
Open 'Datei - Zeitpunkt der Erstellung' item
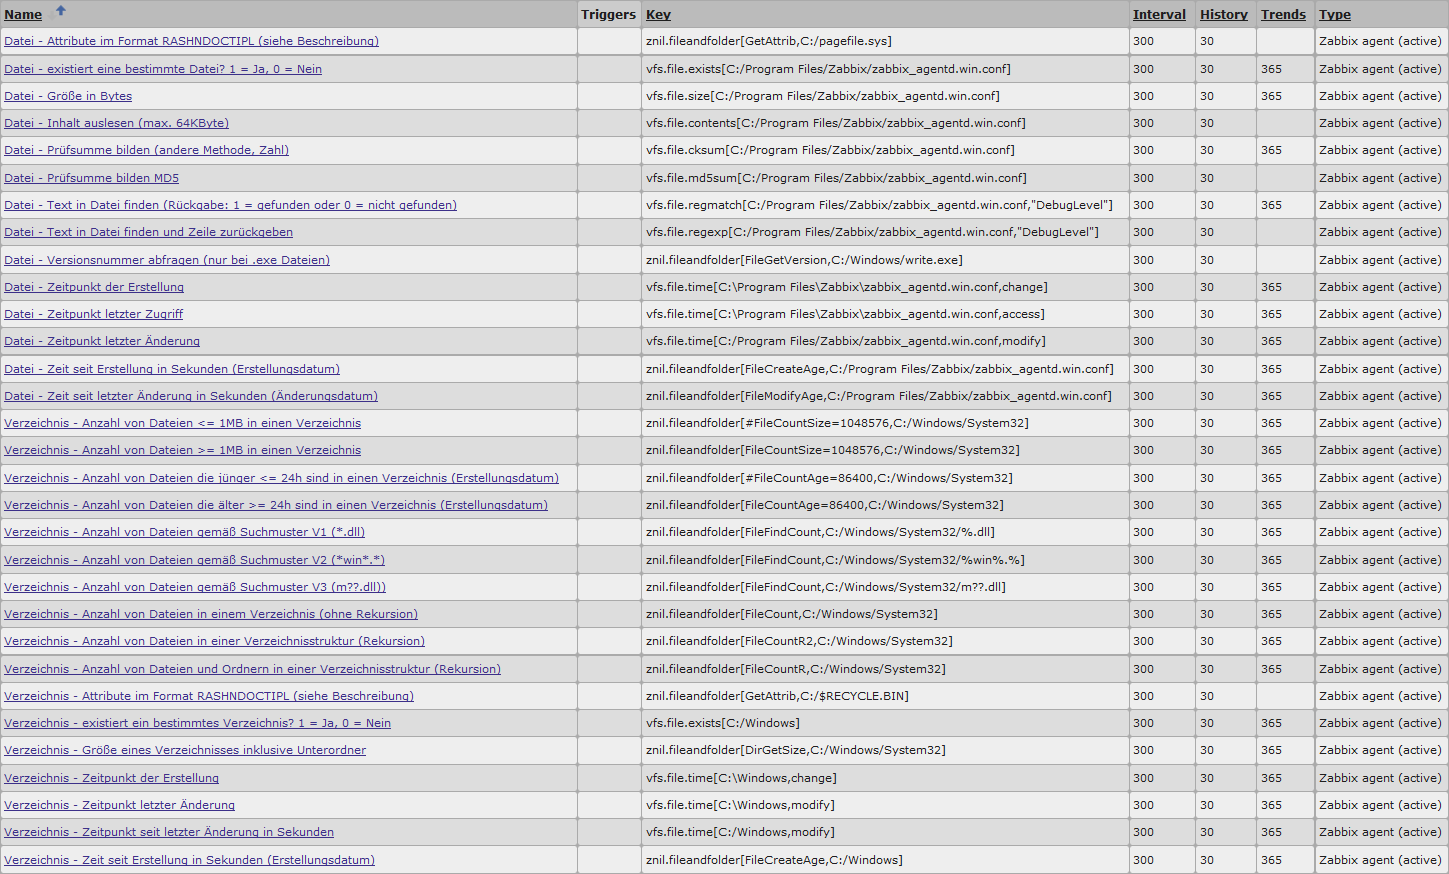94,287
